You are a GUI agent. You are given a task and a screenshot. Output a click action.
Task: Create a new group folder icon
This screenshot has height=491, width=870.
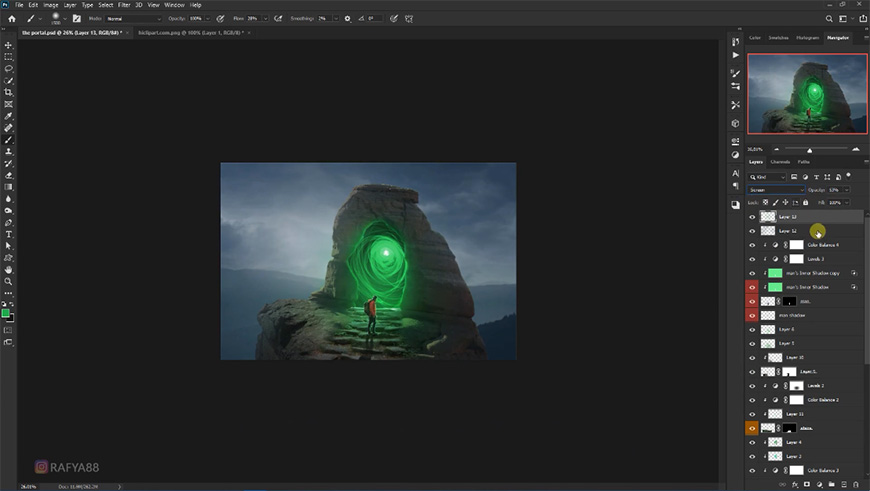click(x=831, y=484)
